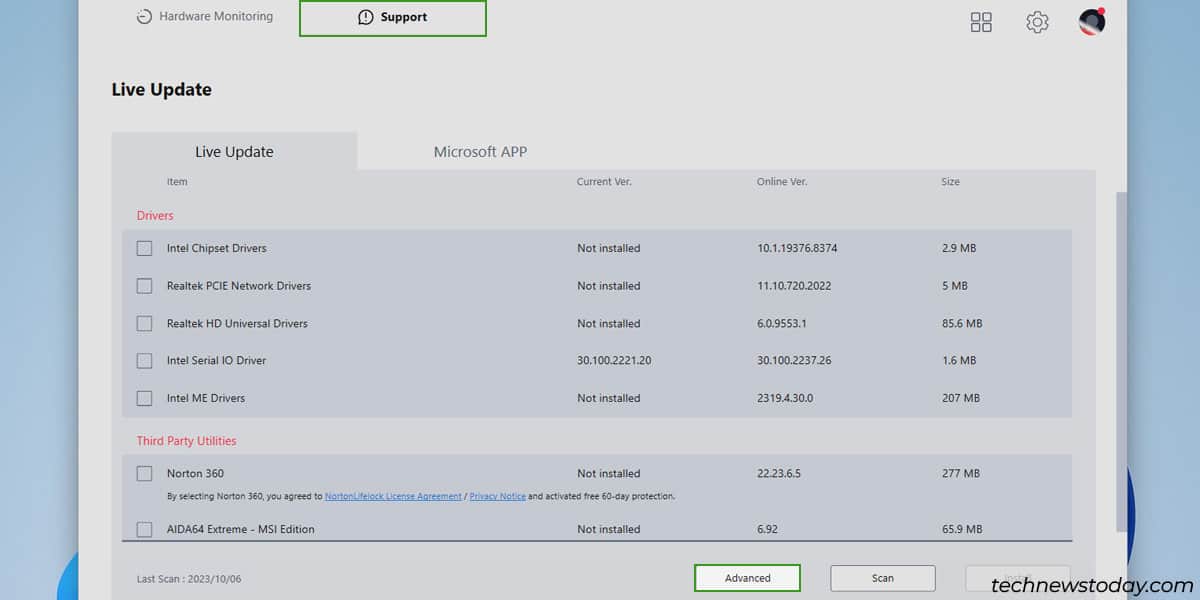Click the Intel Serial IO Driver name
This screenshot has height=600, width=1200.
(216, 360)
